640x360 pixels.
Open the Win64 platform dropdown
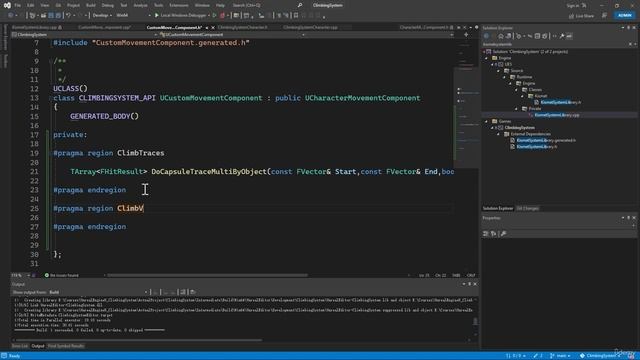133,15
